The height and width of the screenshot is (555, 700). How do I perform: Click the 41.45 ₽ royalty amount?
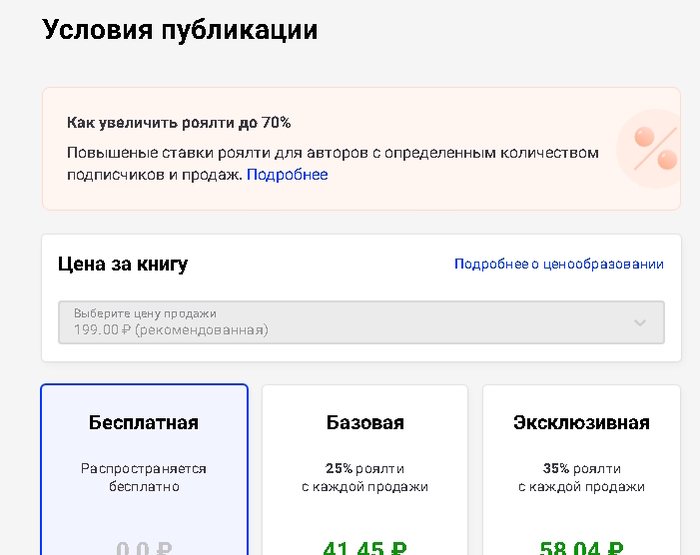(x=365, y=548)
